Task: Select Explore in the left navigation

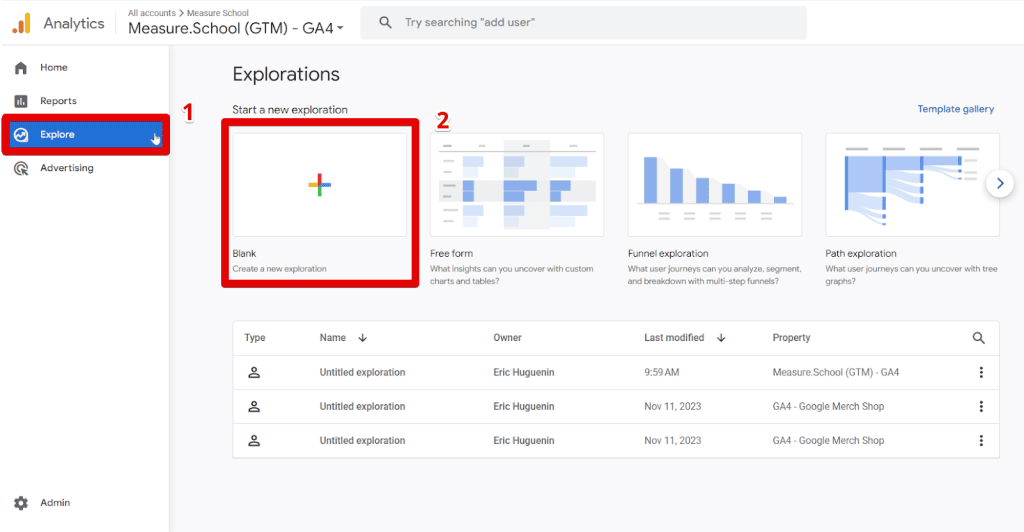Action: (x=57, y=135)
